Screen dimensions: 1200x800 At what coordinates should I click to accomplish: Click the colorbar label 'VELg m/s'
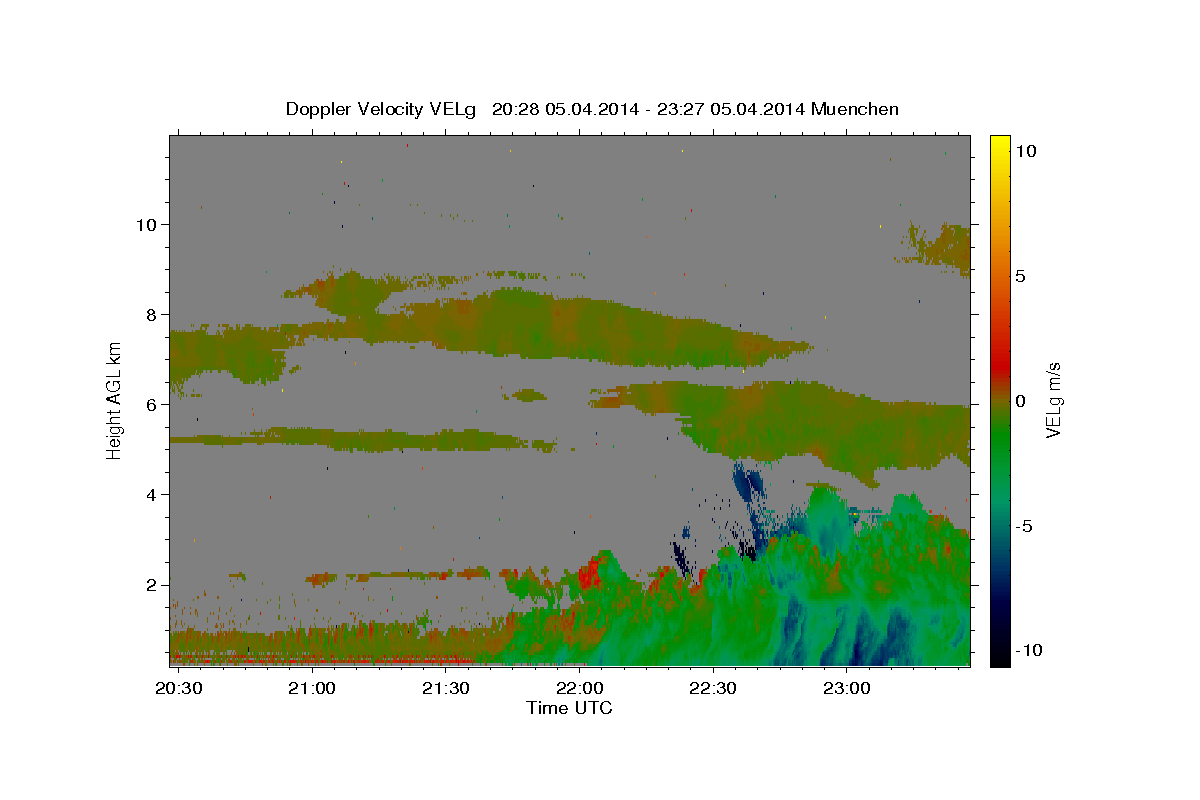pyautogui.click(x=1054, y=400)
